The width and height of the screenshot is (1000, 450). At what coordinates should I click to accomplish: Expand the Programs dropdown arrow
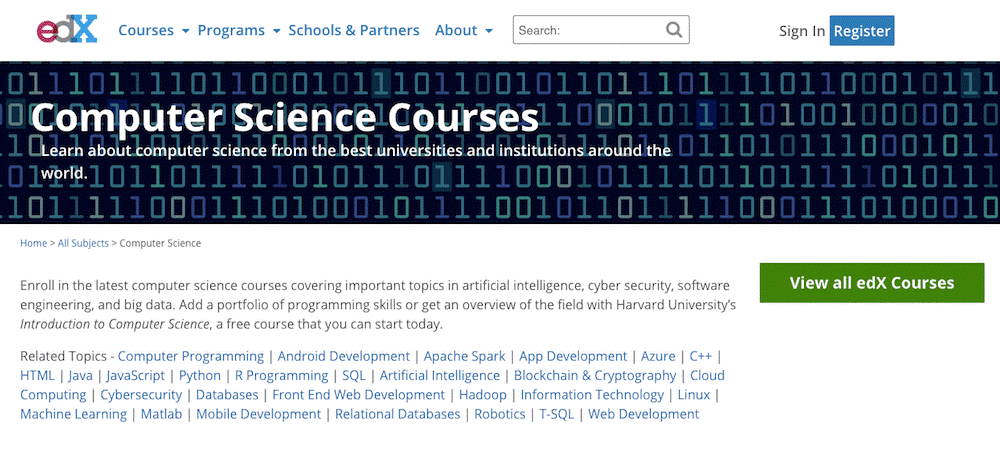click(276, 31)
